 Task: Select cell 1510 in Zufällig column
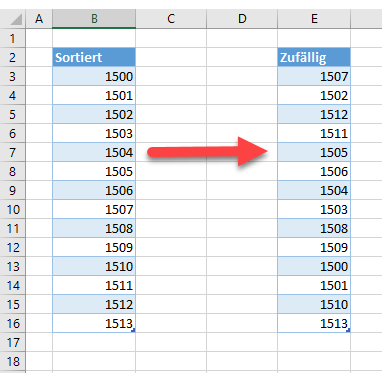click(314, 304)
